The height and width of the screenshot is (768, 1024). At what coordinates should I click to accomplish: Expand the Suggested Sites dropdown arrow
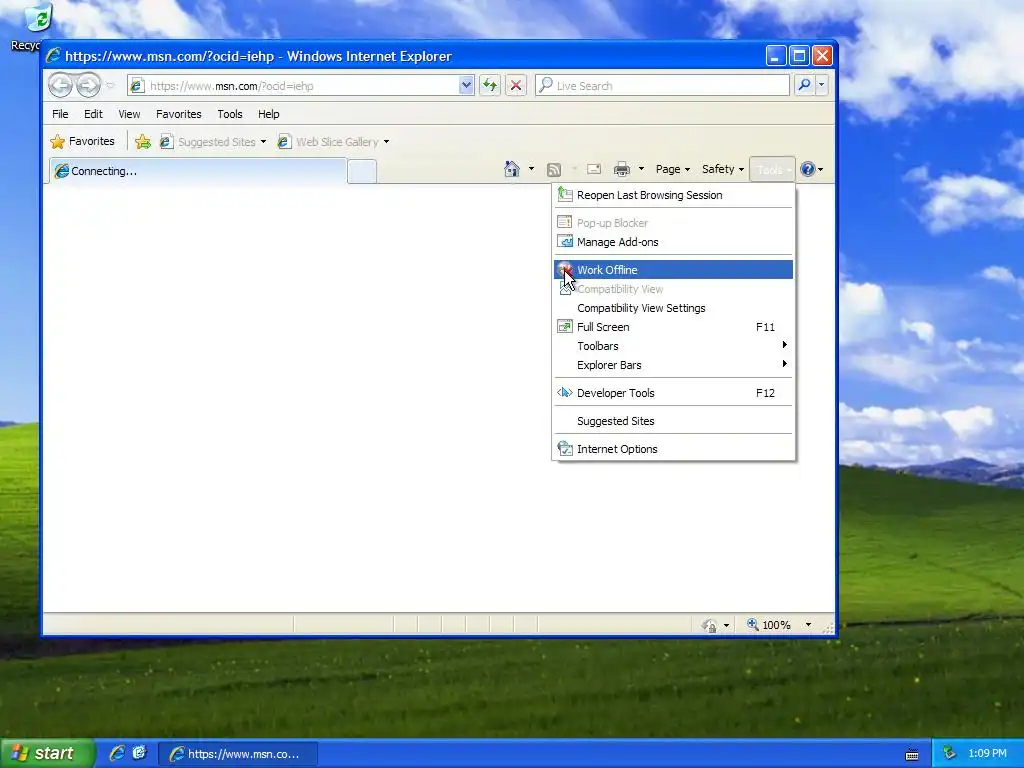263,142
